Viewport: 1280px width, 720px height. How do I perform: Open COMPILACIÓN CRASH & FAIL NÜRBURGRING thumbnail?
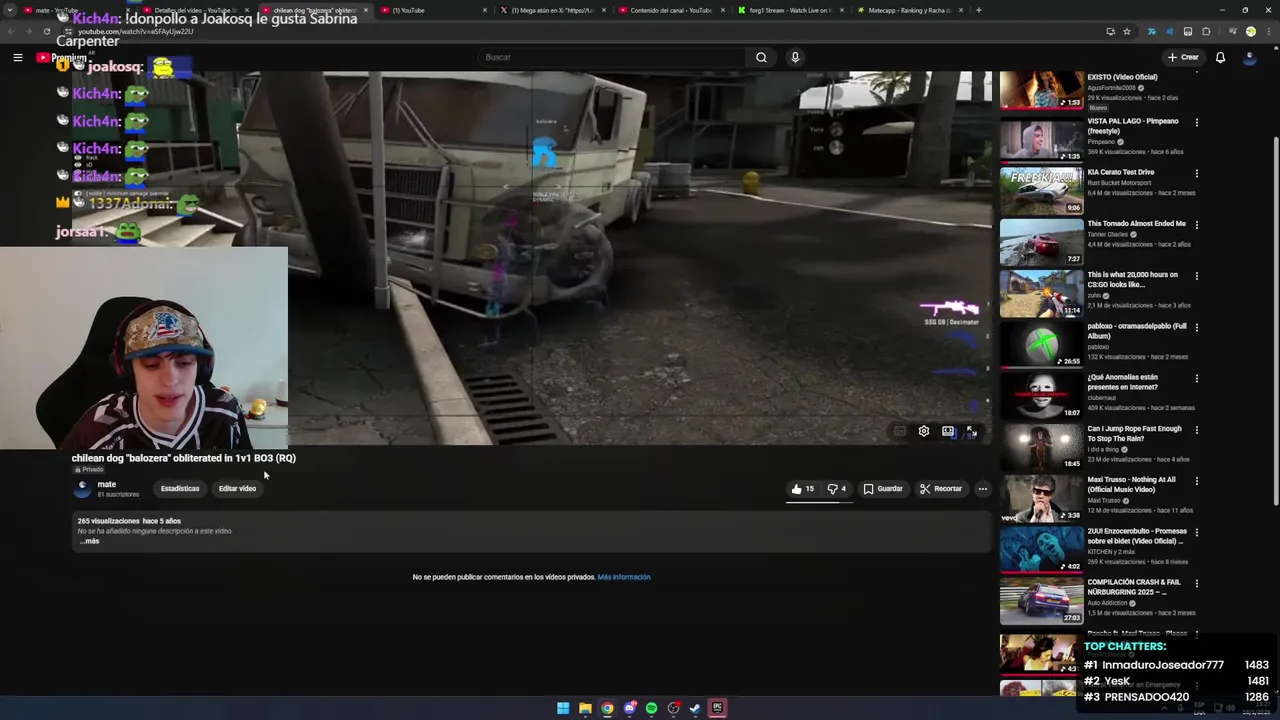pyautogui.click(x=1041, y=601)
